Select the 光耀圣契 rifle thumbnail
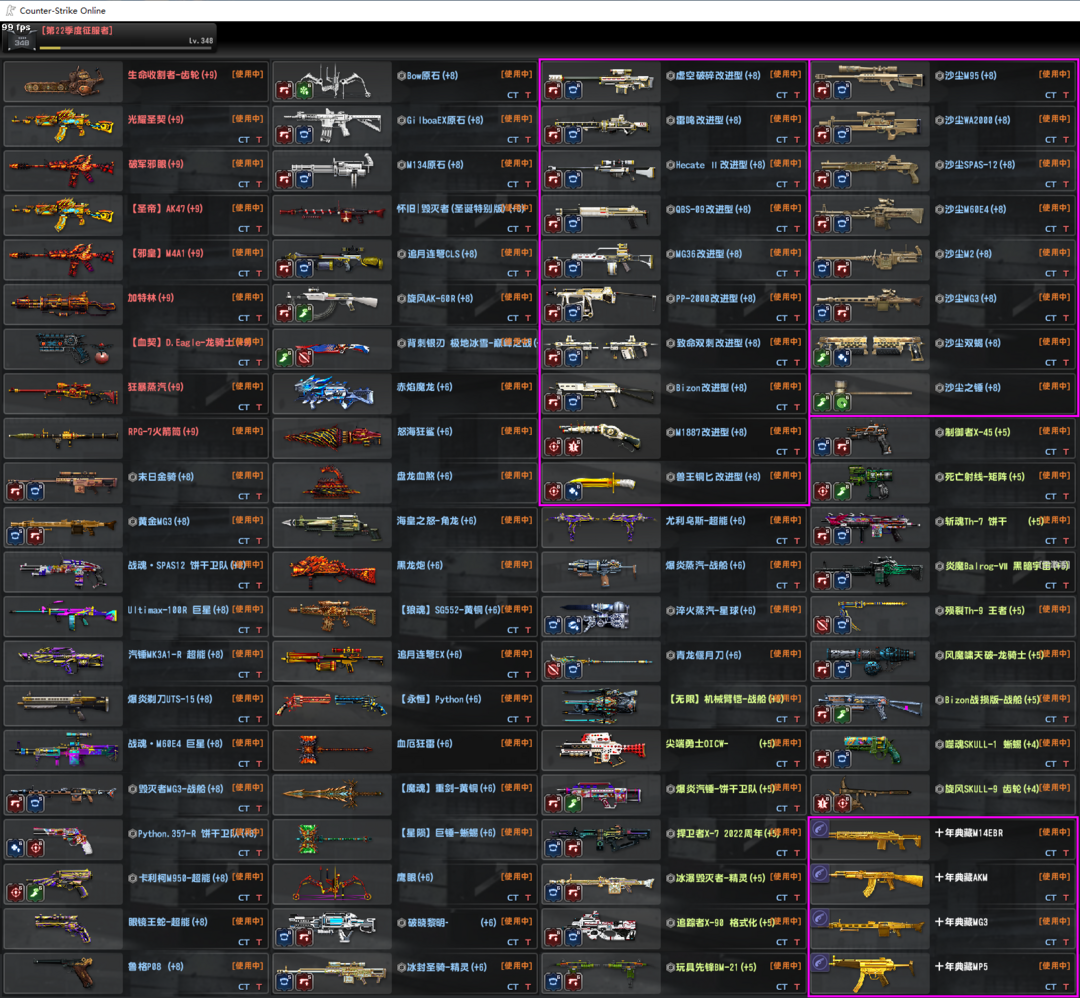The height and width of the screenshot is (998, 1080). tap(63, 127)
